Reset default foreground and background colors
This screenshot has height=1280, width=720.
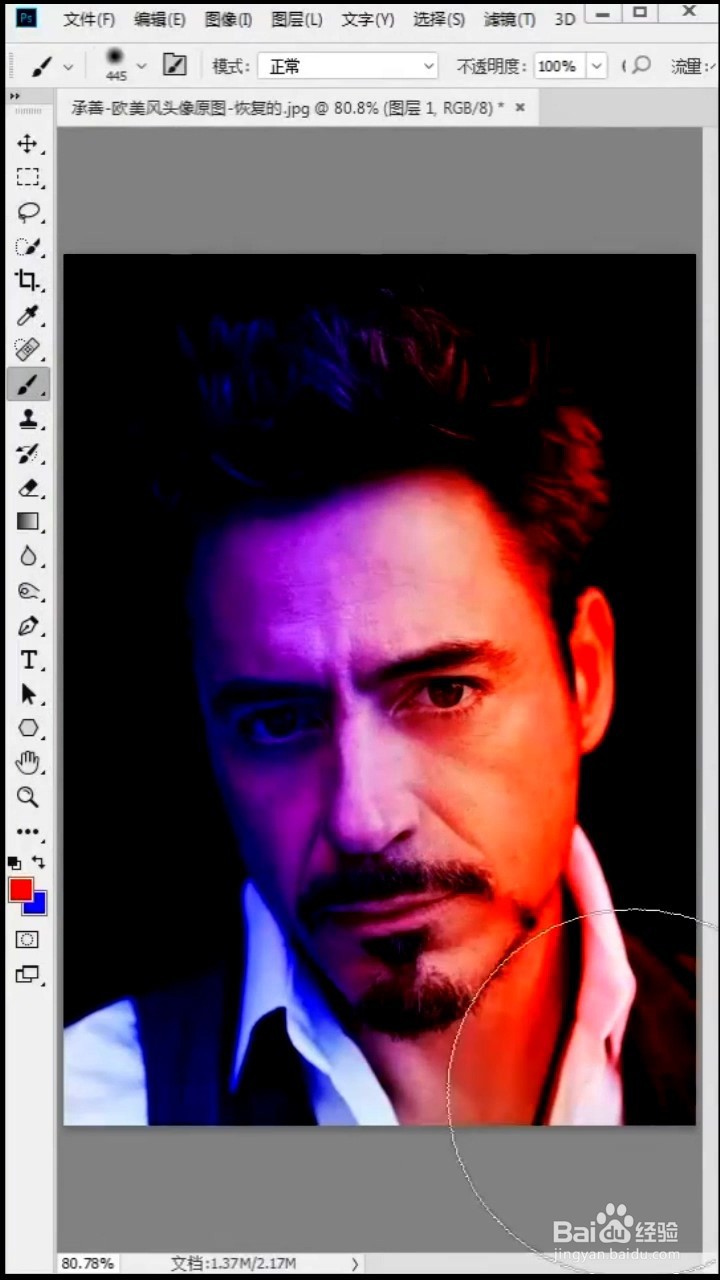(x=14, y=862)
